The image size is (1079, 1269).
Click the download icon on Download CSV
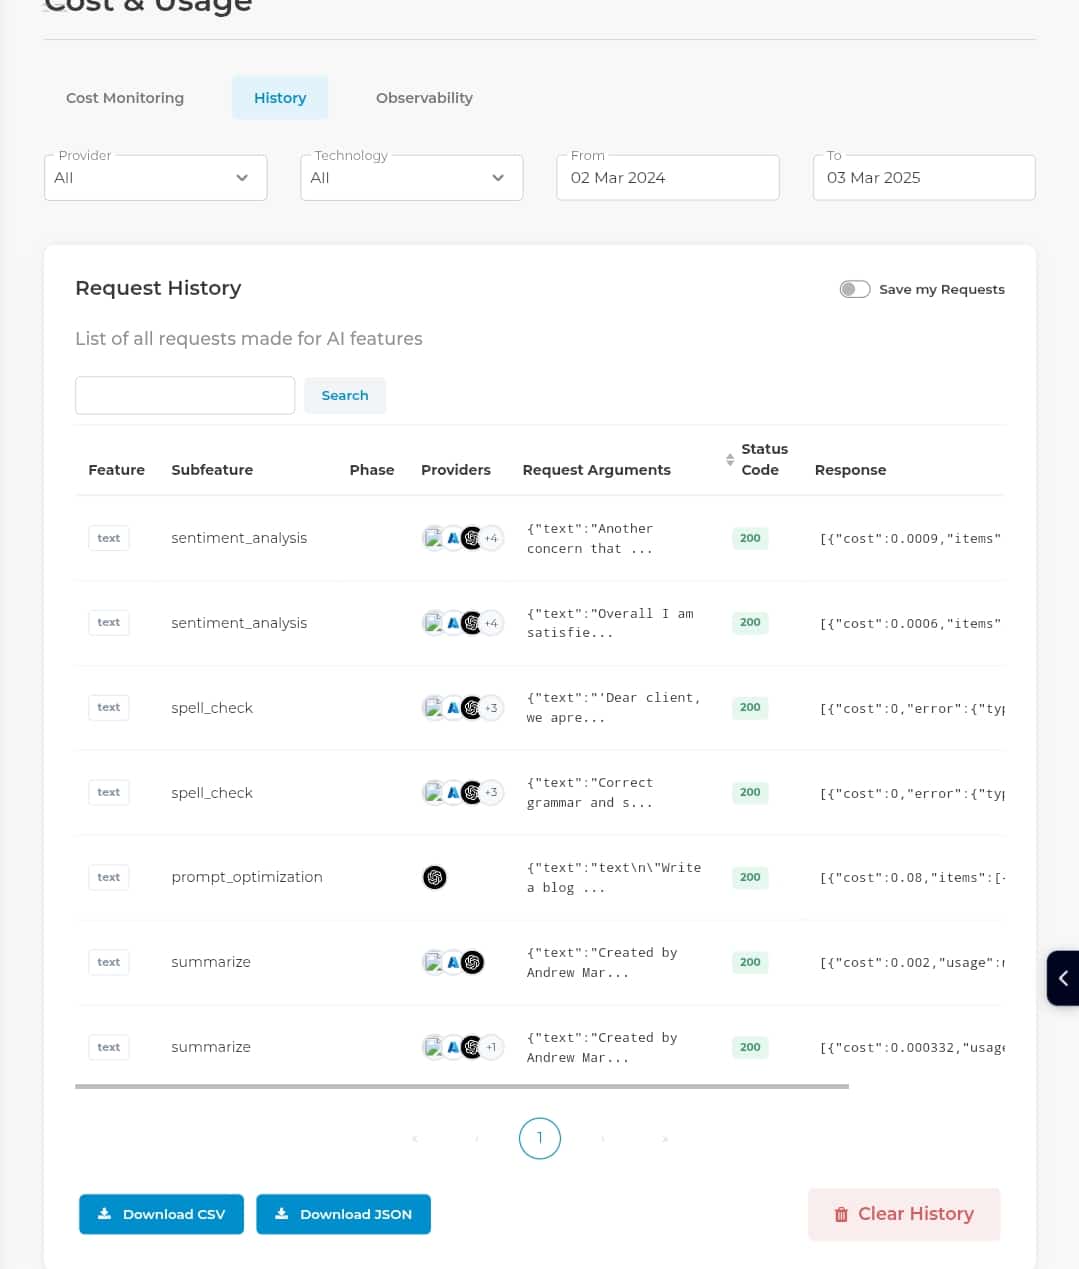tap(104, 1214)
